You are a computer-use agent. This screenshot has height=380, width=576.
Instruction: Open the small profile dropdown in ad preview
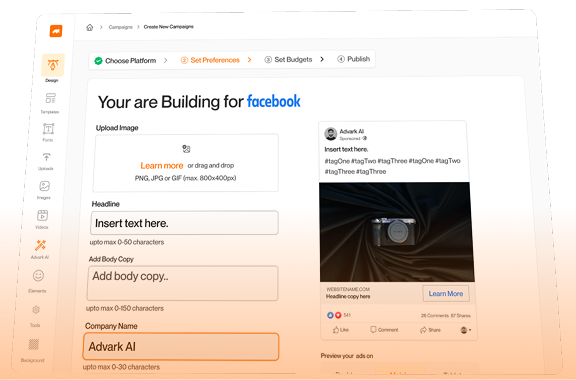coord(466,330)
